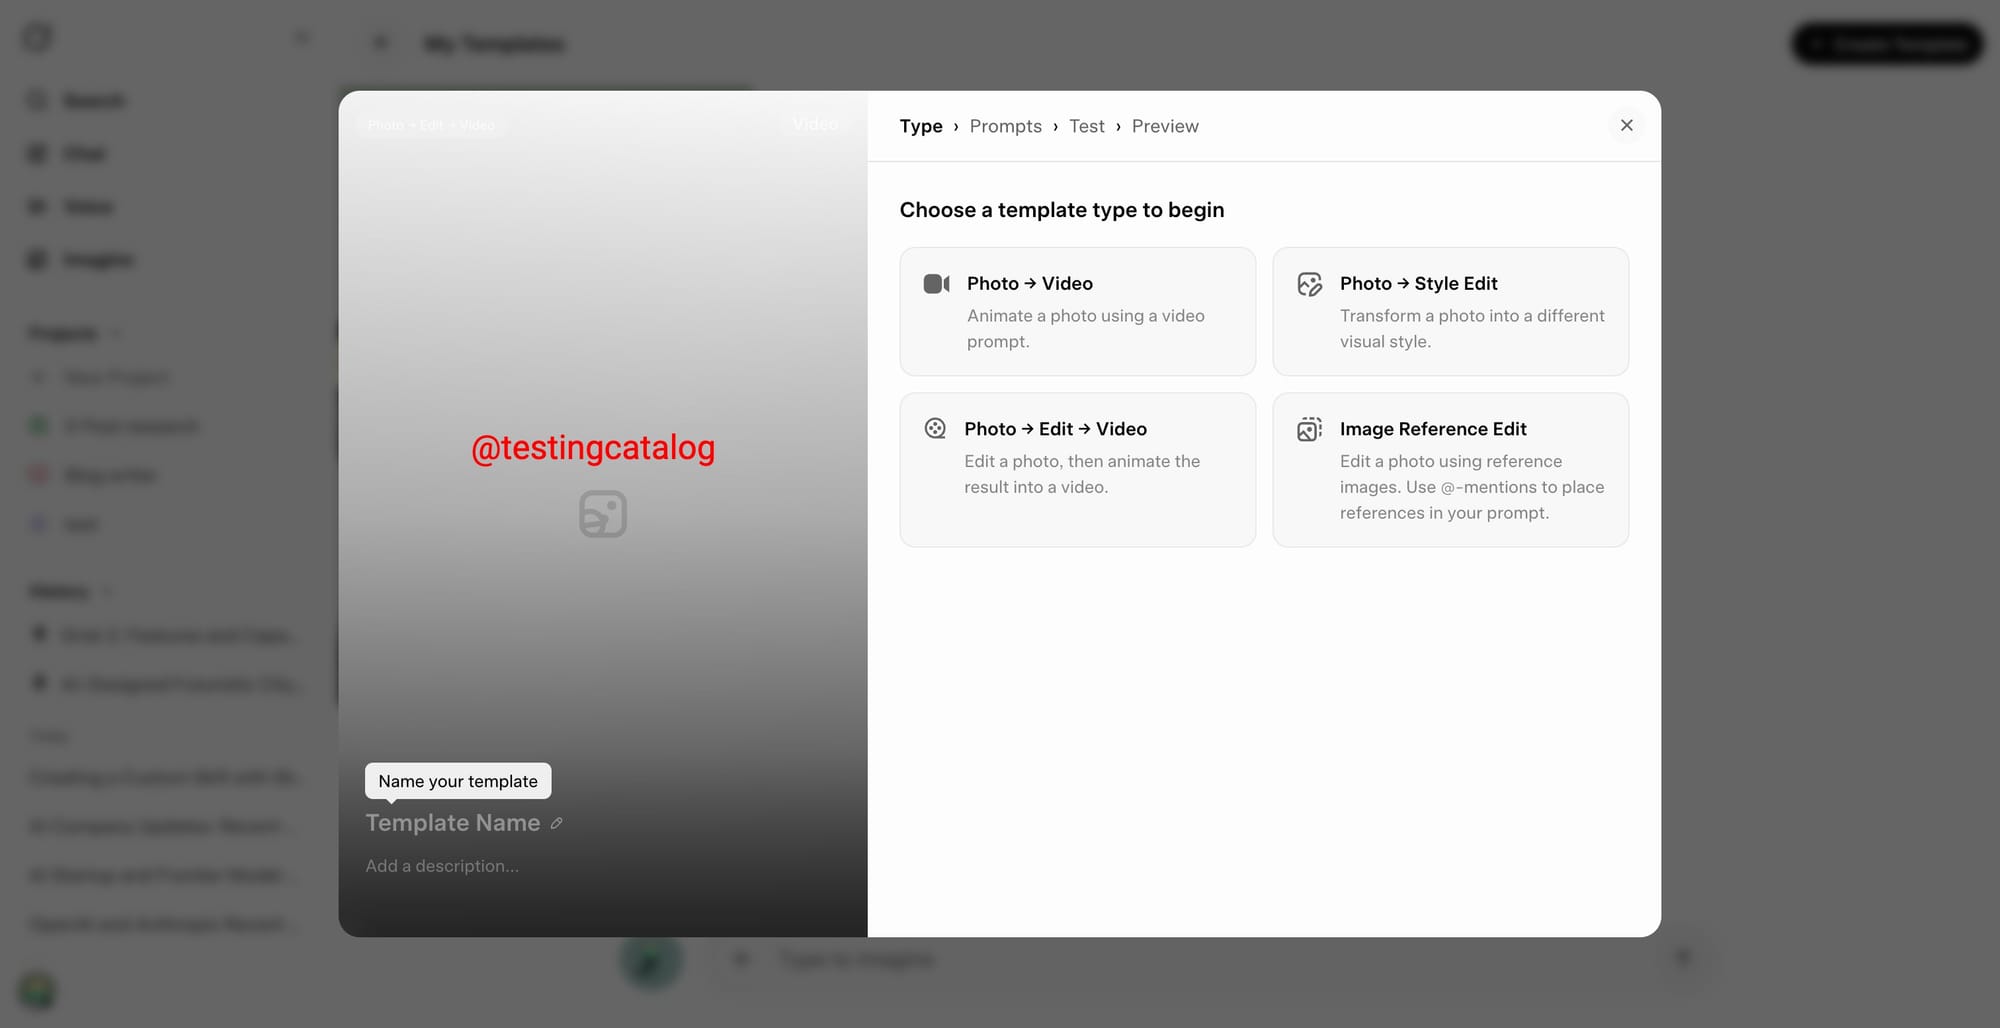Select the Test step in the breadcrumb
Viewport: 2000px width, 1028px height.
click(1087, 126)
